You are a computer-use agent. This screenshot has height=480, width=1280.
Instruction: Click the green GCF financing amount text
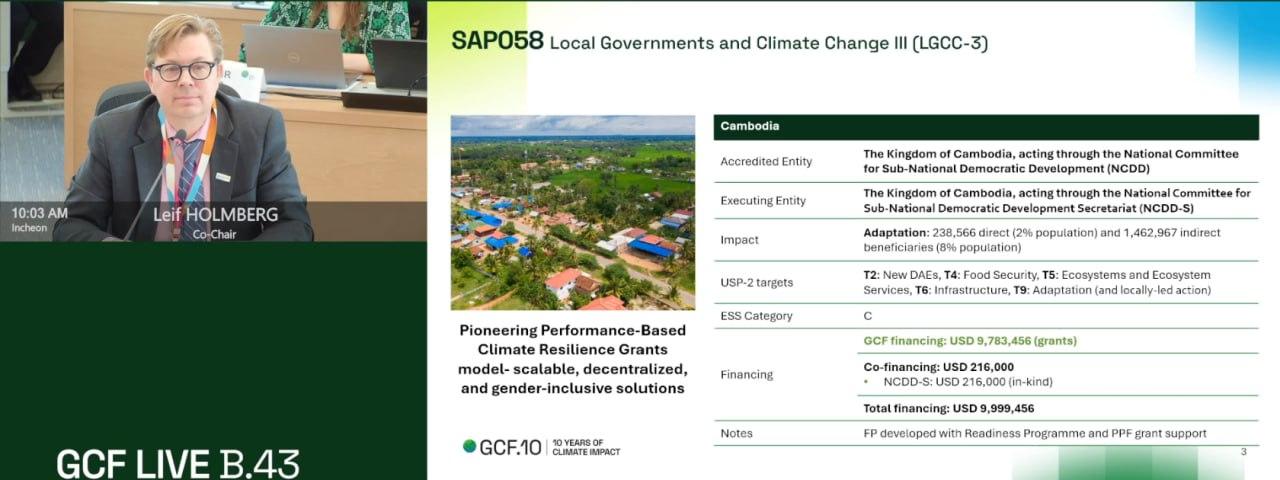click(970, 341)
